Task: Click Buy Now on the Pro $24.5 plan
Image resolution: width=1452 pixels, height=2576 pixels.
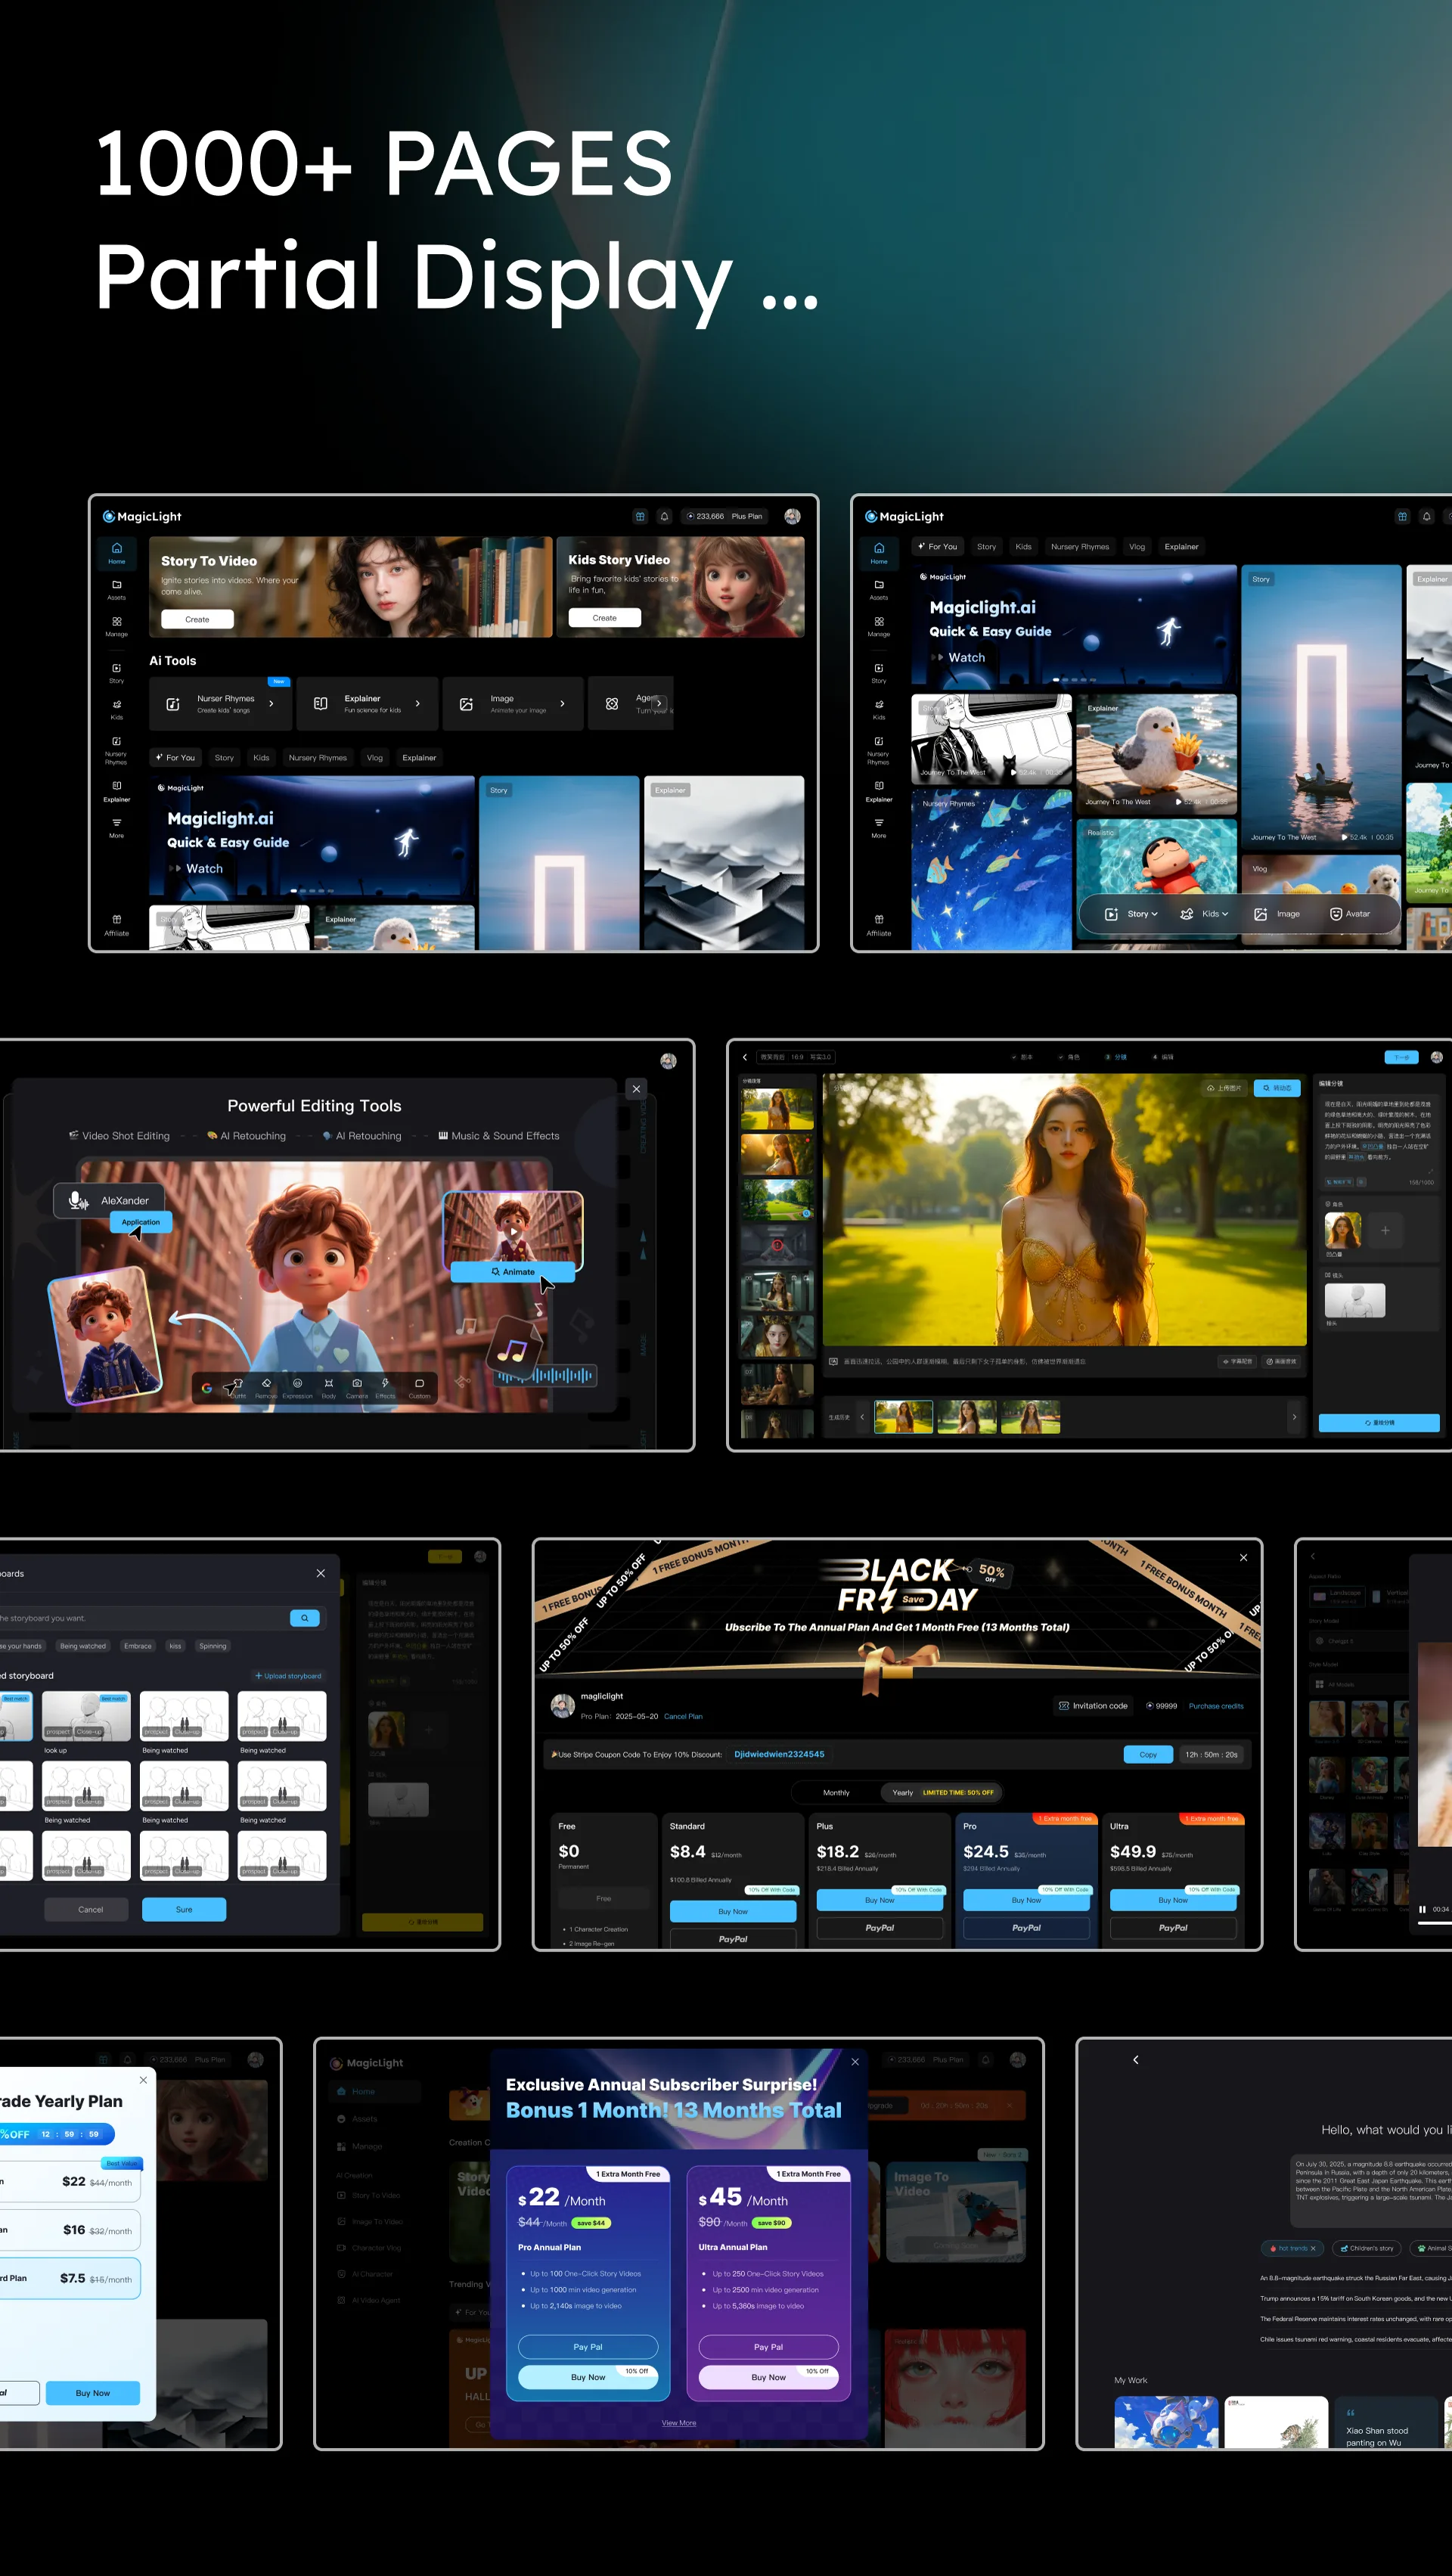Action: (1026, 1900)
